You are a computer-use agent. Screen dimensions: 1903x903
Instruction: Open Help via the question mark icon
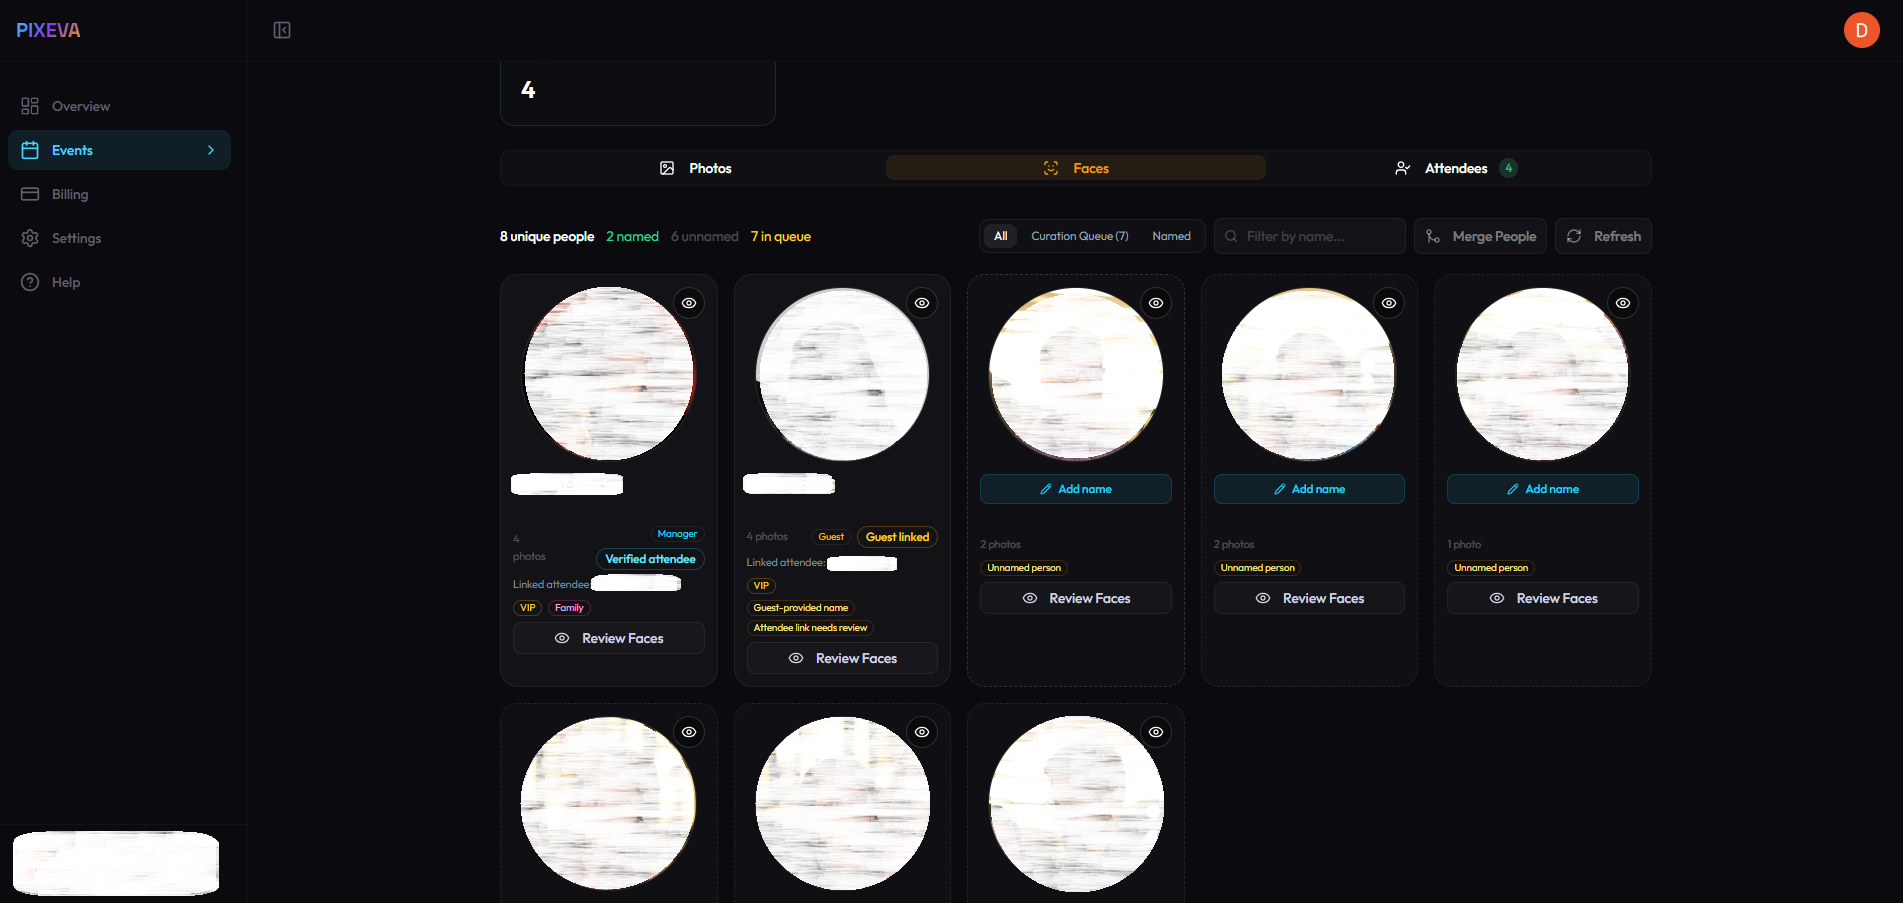31,282
